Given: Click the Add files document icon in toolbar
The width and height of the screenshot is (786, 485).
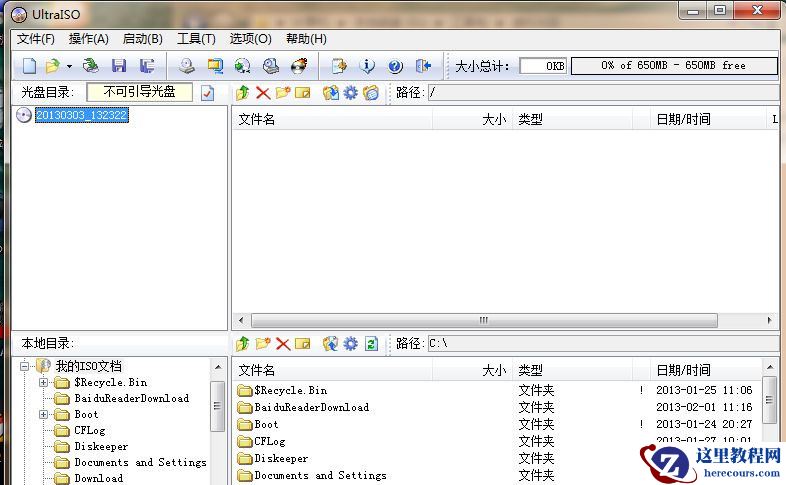Looking at the screenshot, I should 339,66.
